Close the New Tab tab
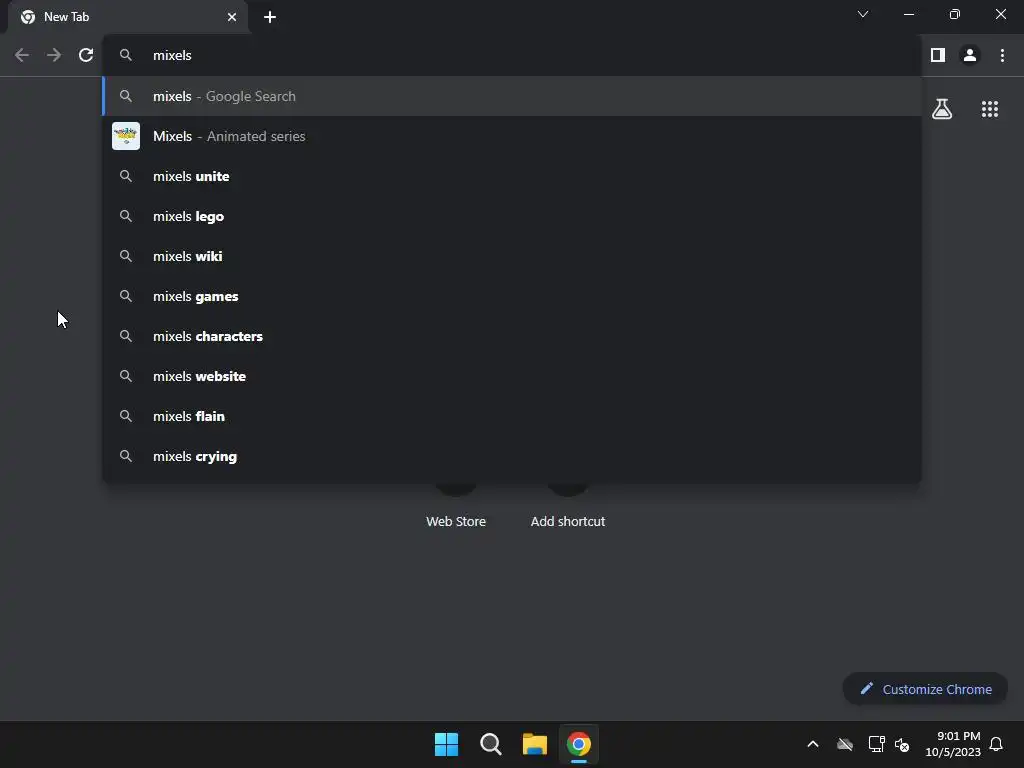 point(232,17)
